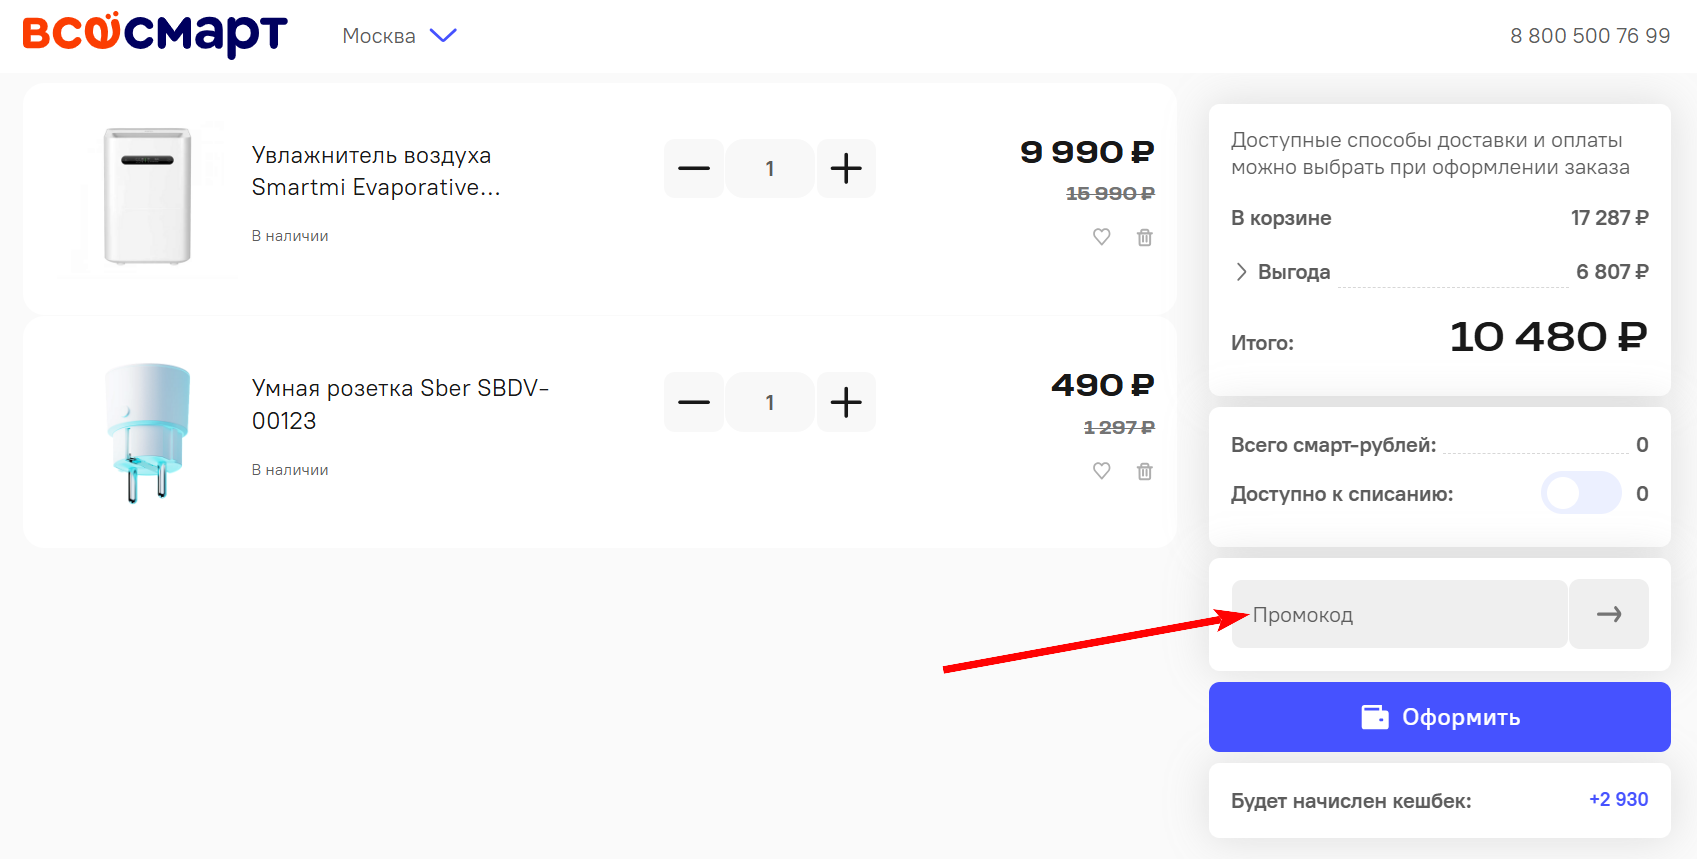
Task: Focus the Промокод input field
Action: pos(1399,613)
